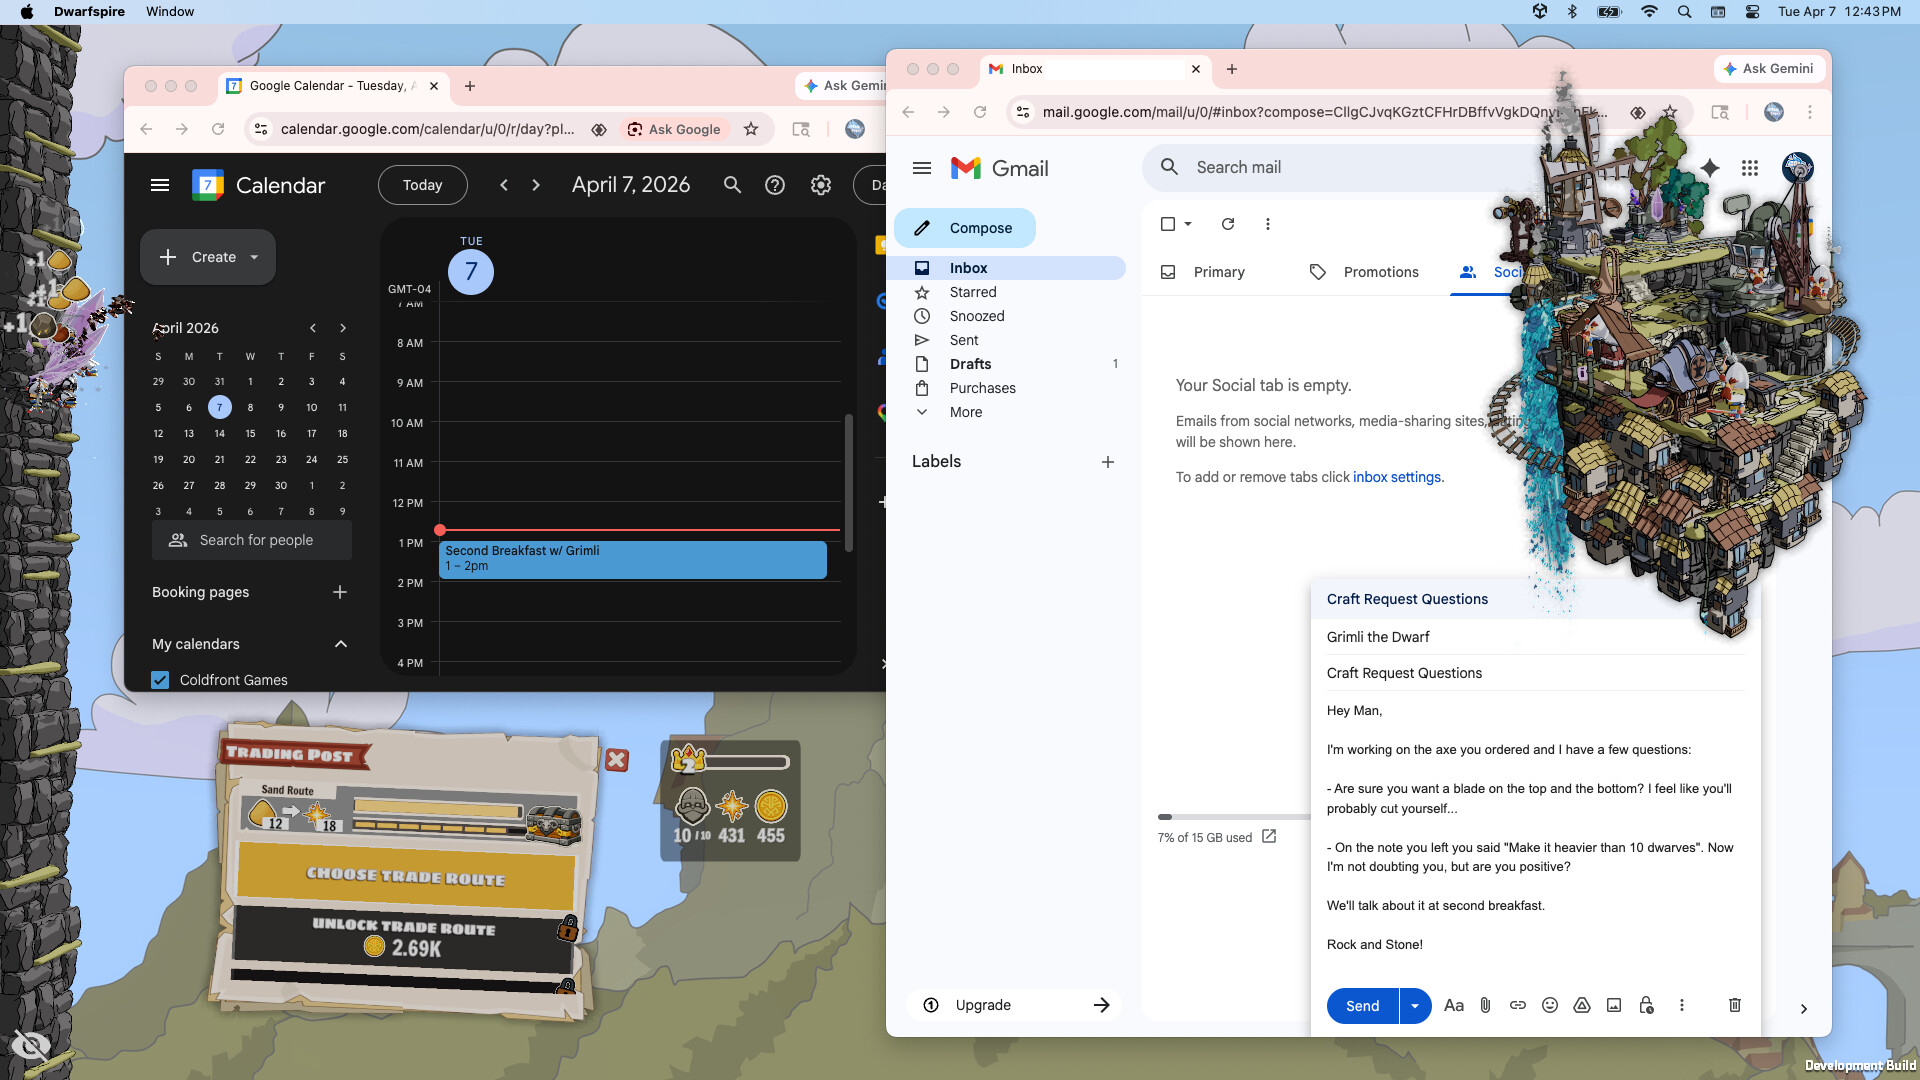1920x1080 pixels.
Task: Discard draft with trash icon
Action: pos(1734,1005)
